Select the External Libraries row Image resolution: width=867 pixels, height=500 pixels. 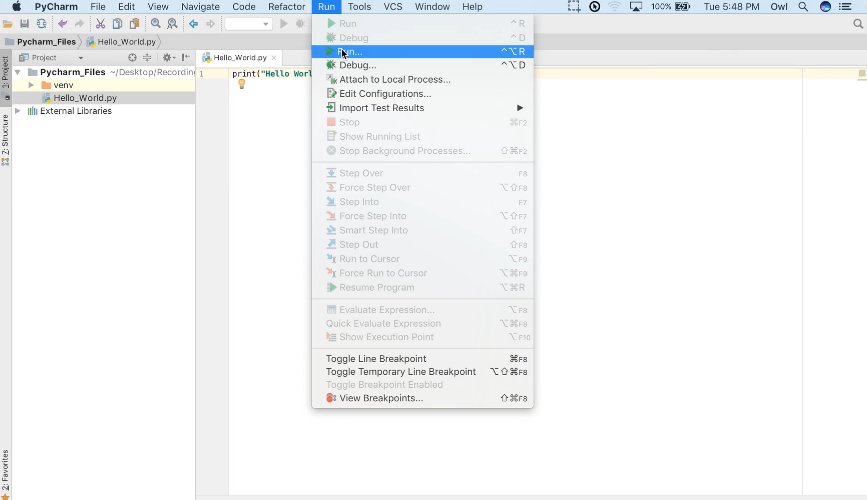click(x=103, y=111)
